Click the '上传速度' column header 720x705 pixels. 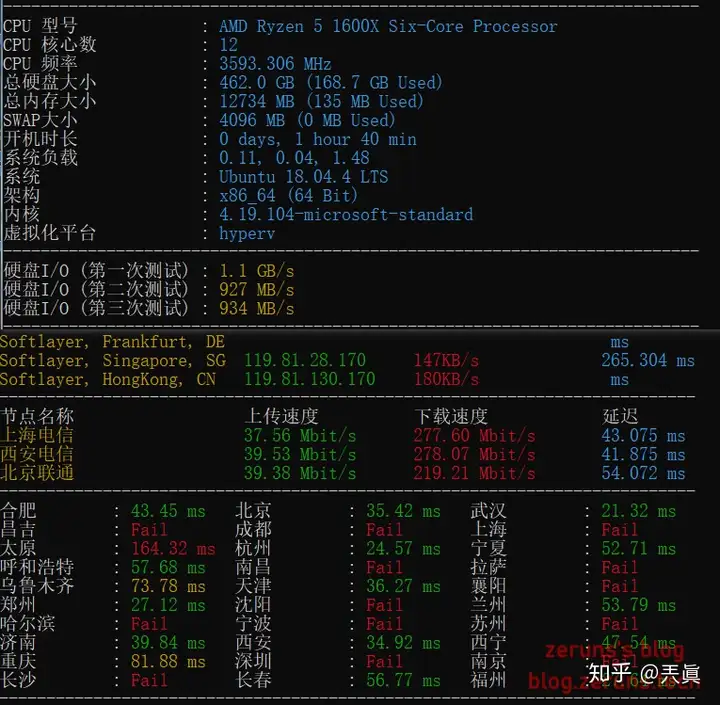[281, 417]
